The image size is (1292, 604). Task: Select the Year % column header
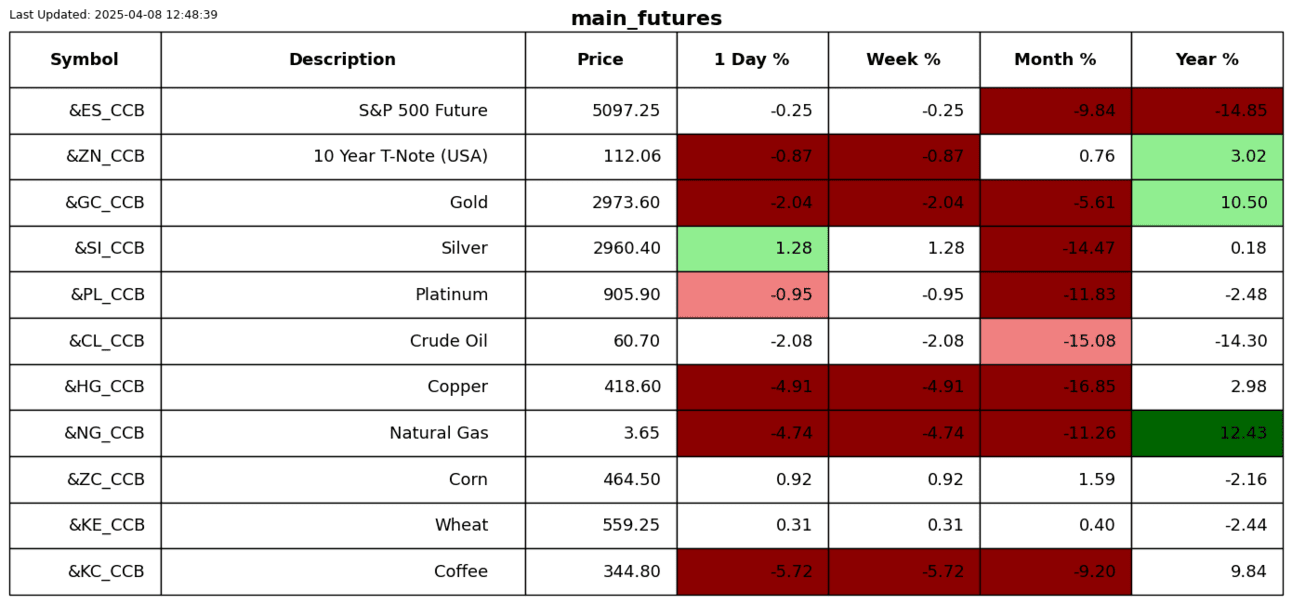(1207, 60)
